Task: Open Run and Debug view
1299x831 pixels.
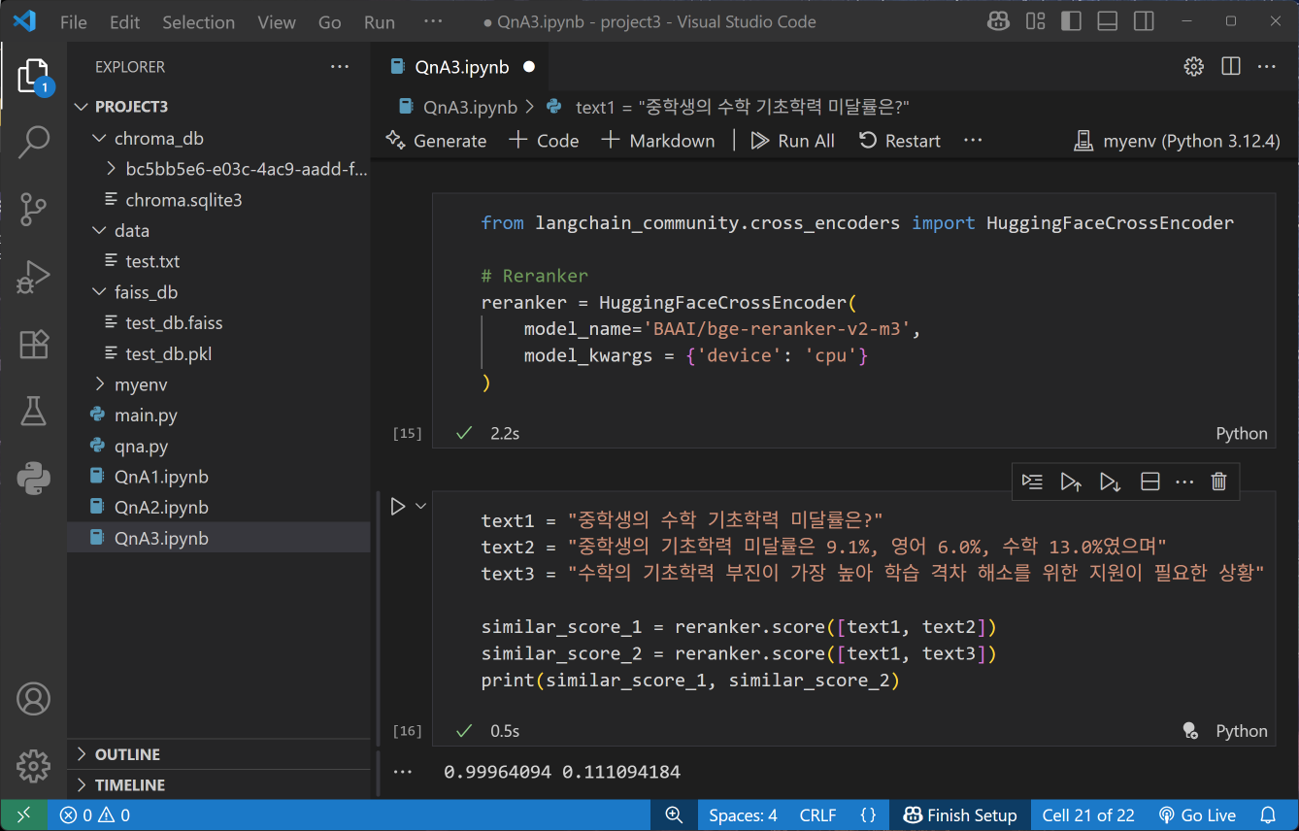Action: [x=33, y=277]
